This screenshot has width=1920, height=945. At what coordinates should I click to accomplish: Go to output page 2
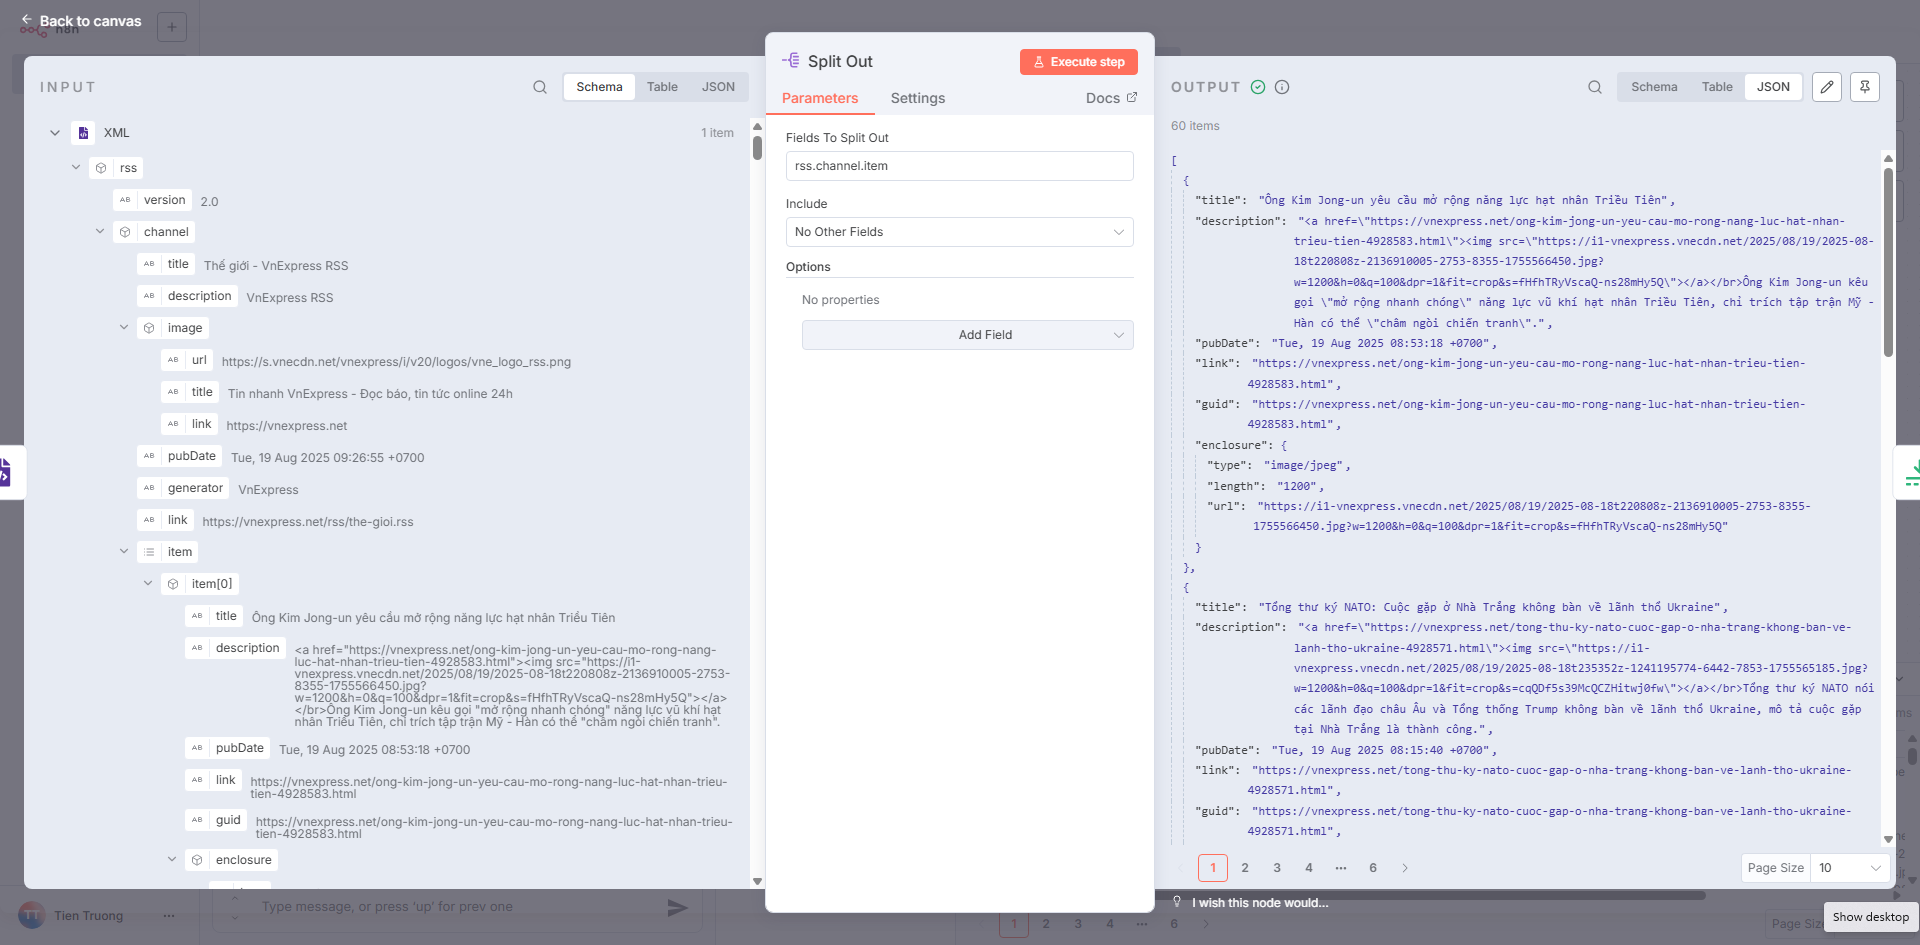[x=1245, y=868]
